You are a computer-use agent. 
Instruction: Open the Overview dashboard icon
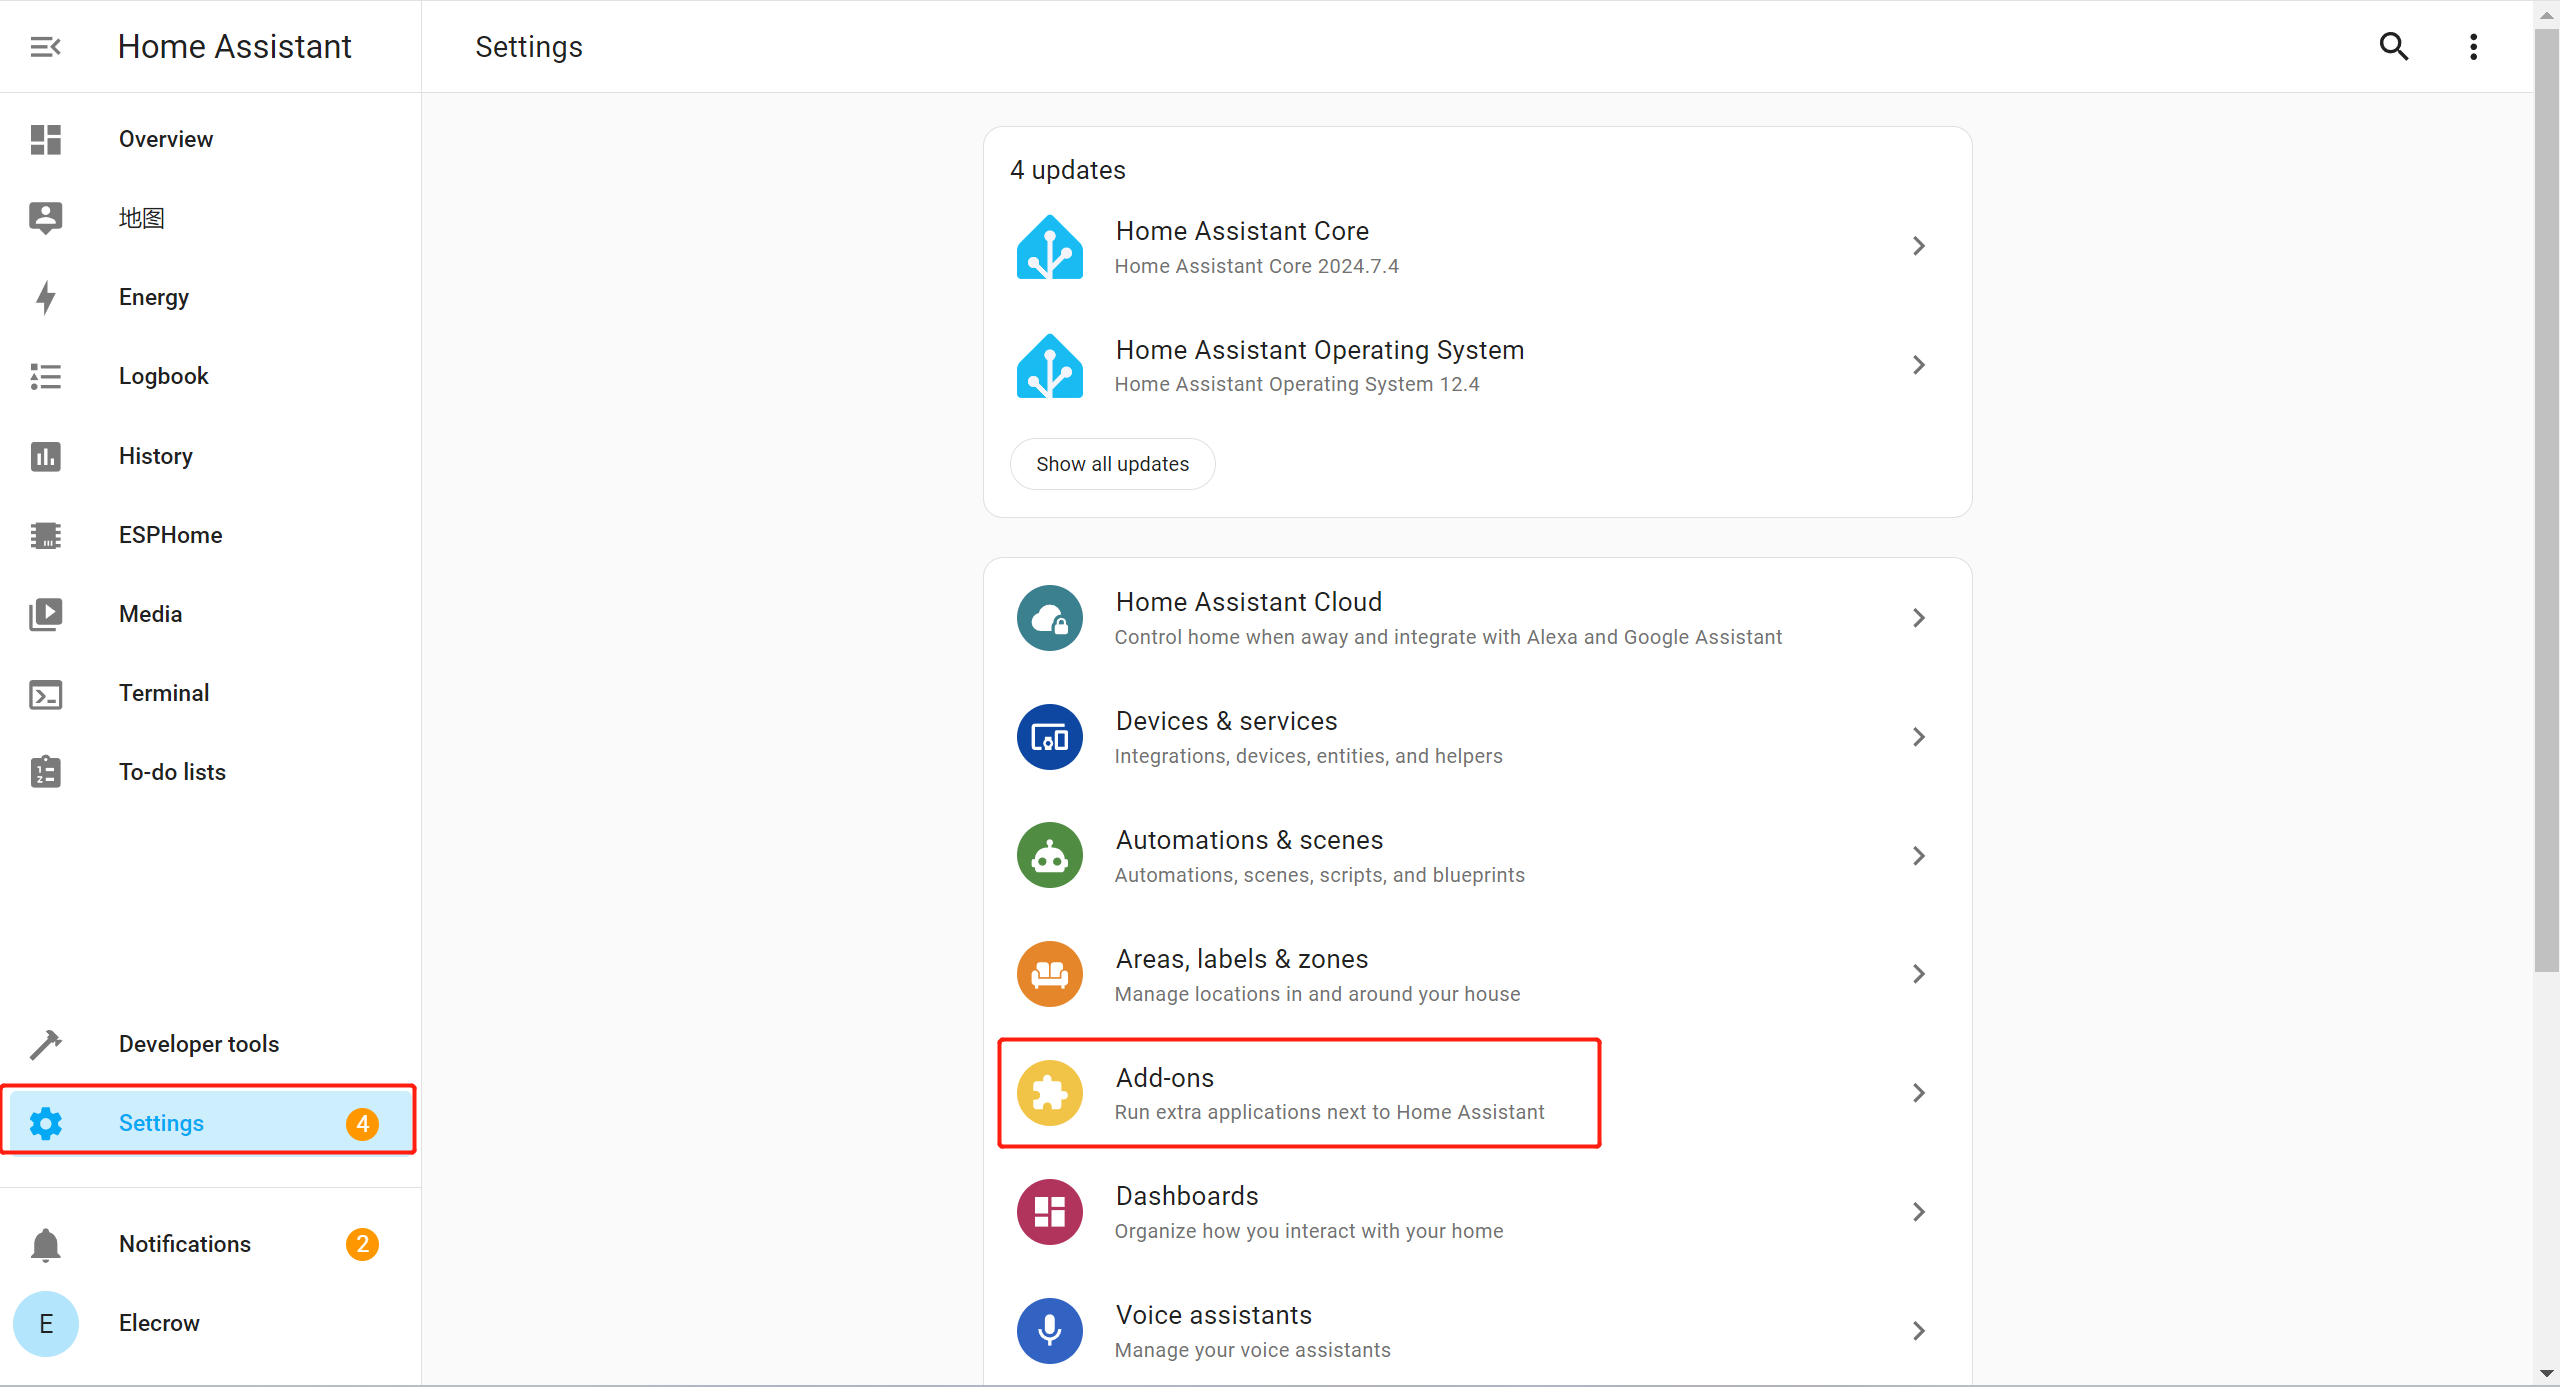pos(45,139)
